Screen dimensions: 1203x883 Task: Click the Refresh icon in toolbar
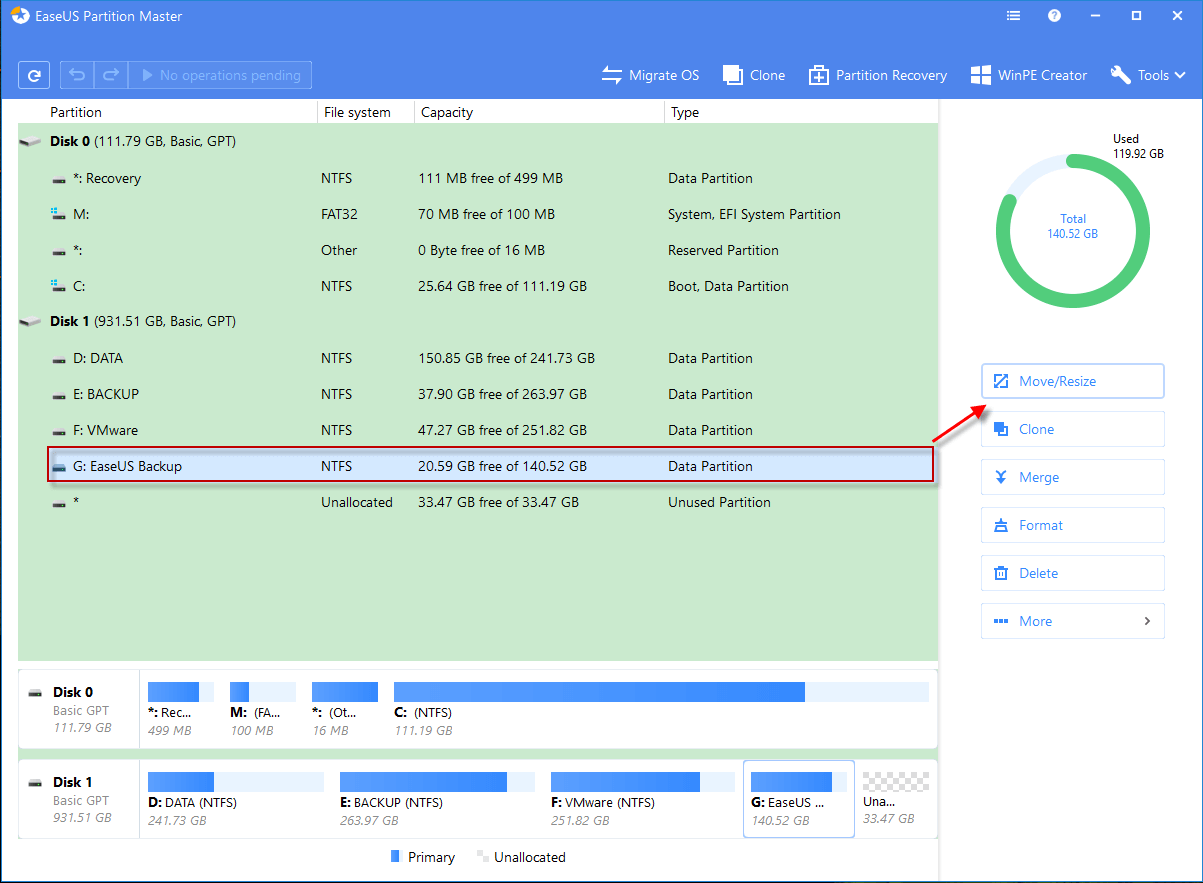coord(34,75)
